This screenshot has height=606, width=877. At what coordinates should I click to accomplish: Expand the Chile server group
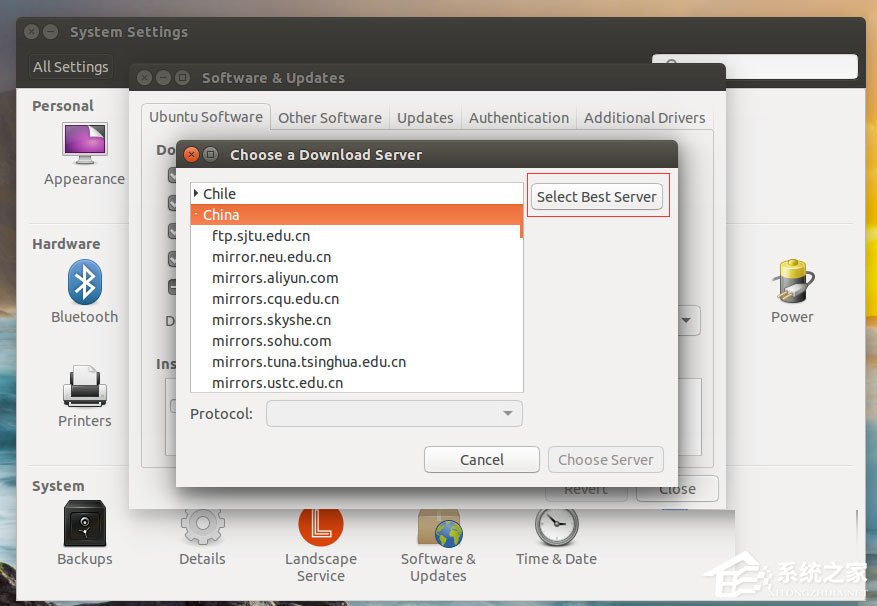pos(196,193)
